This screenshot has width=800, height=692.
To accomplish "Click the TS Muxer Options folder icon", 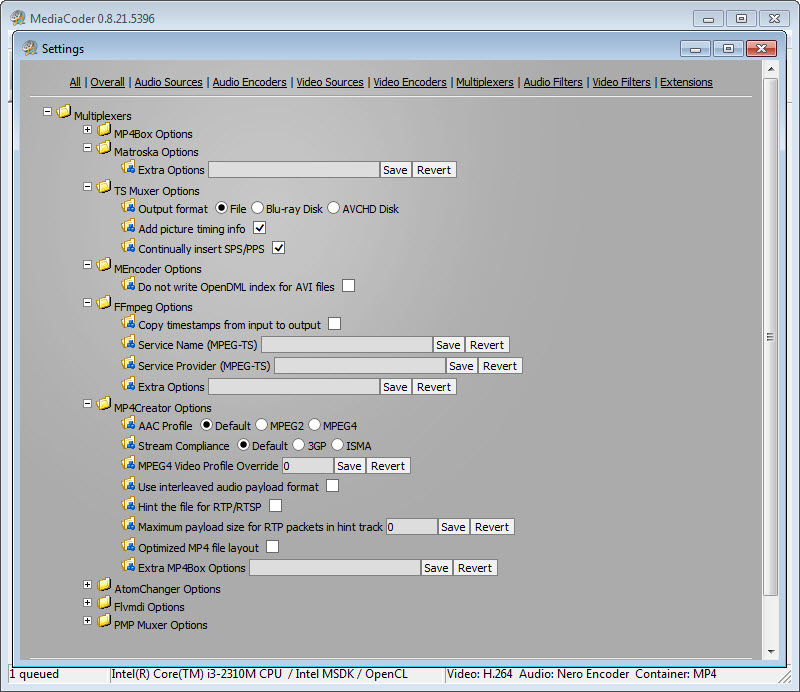I will point(104,188).
